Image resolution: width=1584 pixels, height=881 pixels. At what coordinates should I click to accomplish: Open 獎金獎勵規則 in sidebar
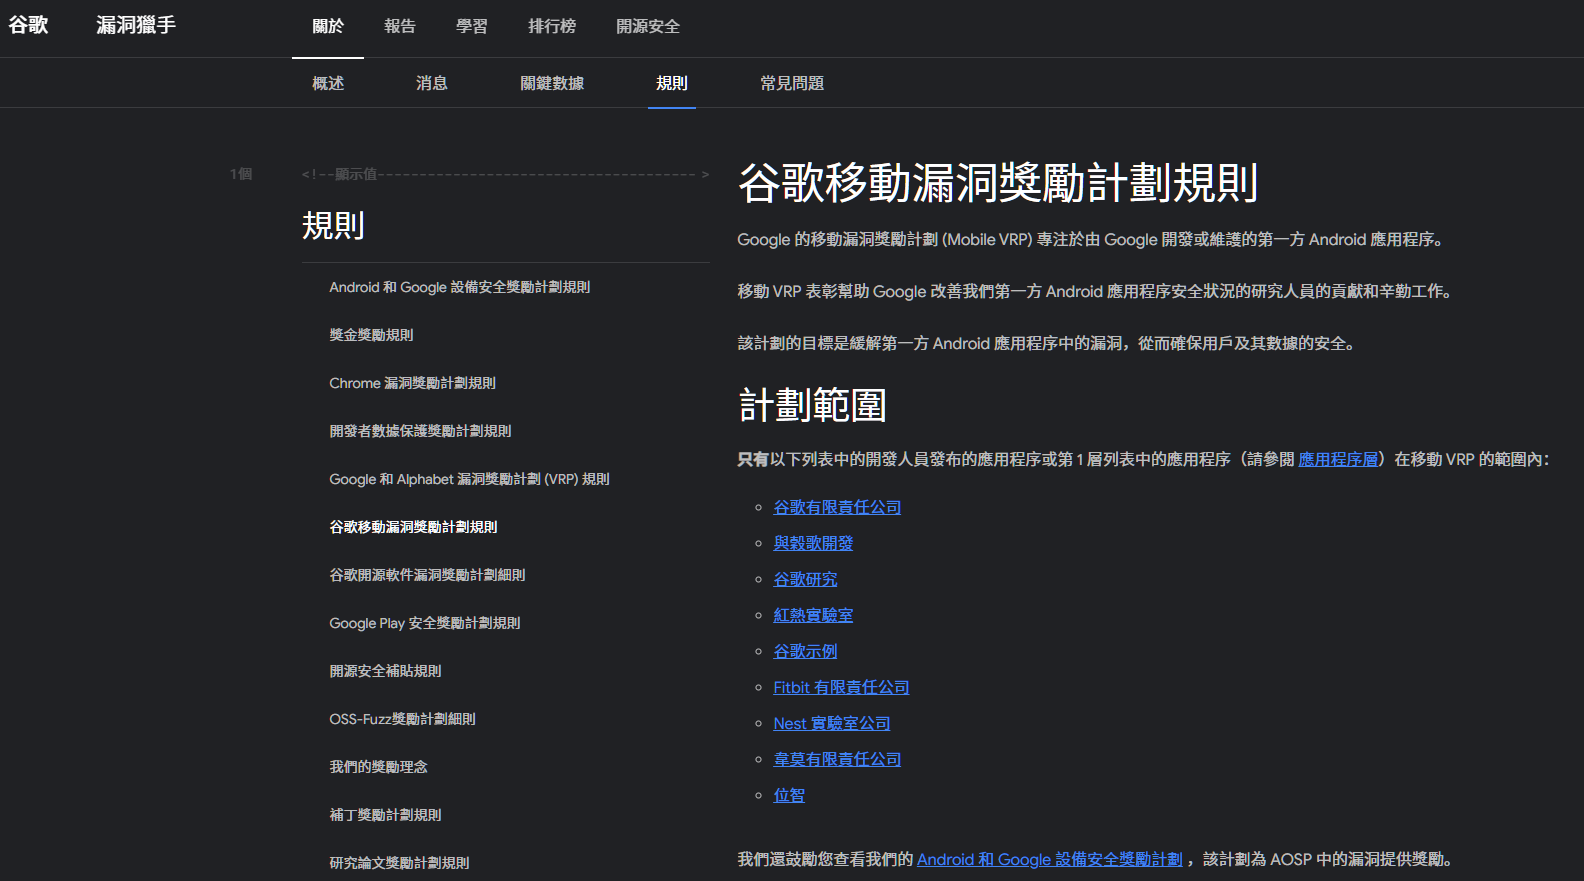click(x=371, y=335)
